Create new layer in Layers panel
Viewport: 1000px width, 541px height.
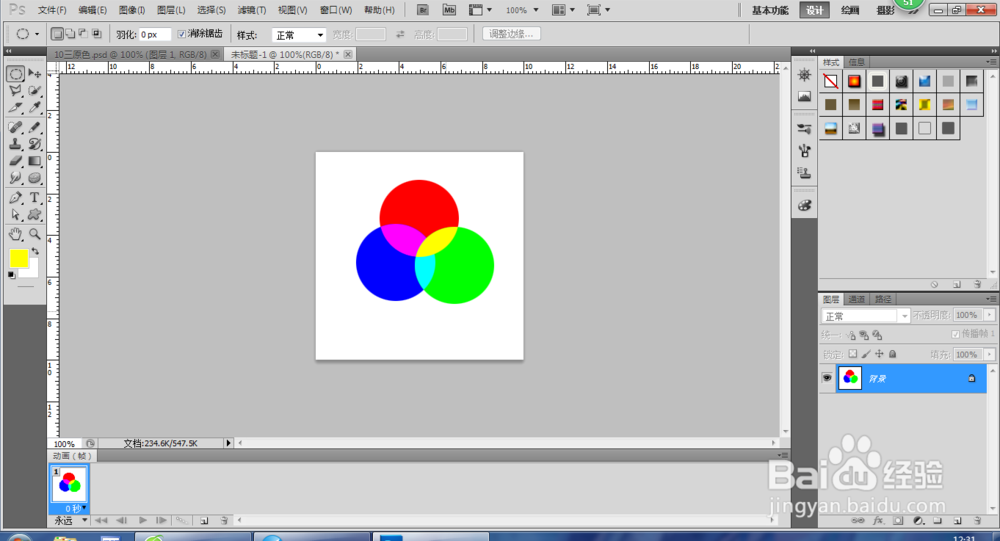[x=957, y=521]
